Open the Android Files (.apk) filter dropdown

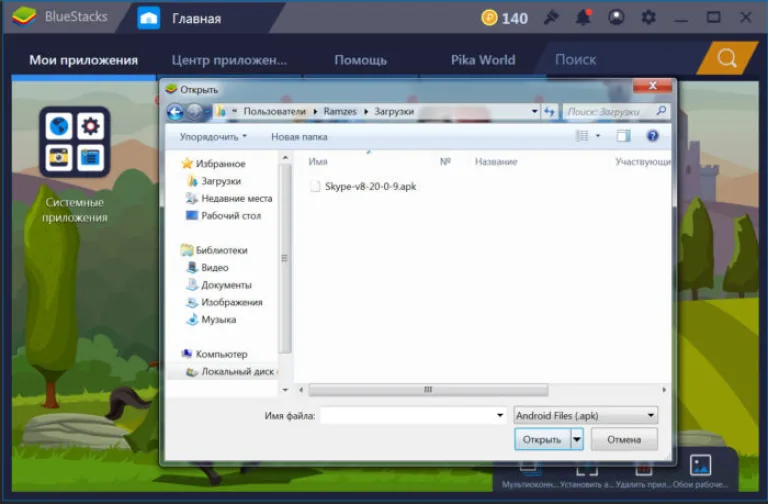(585, 415)
